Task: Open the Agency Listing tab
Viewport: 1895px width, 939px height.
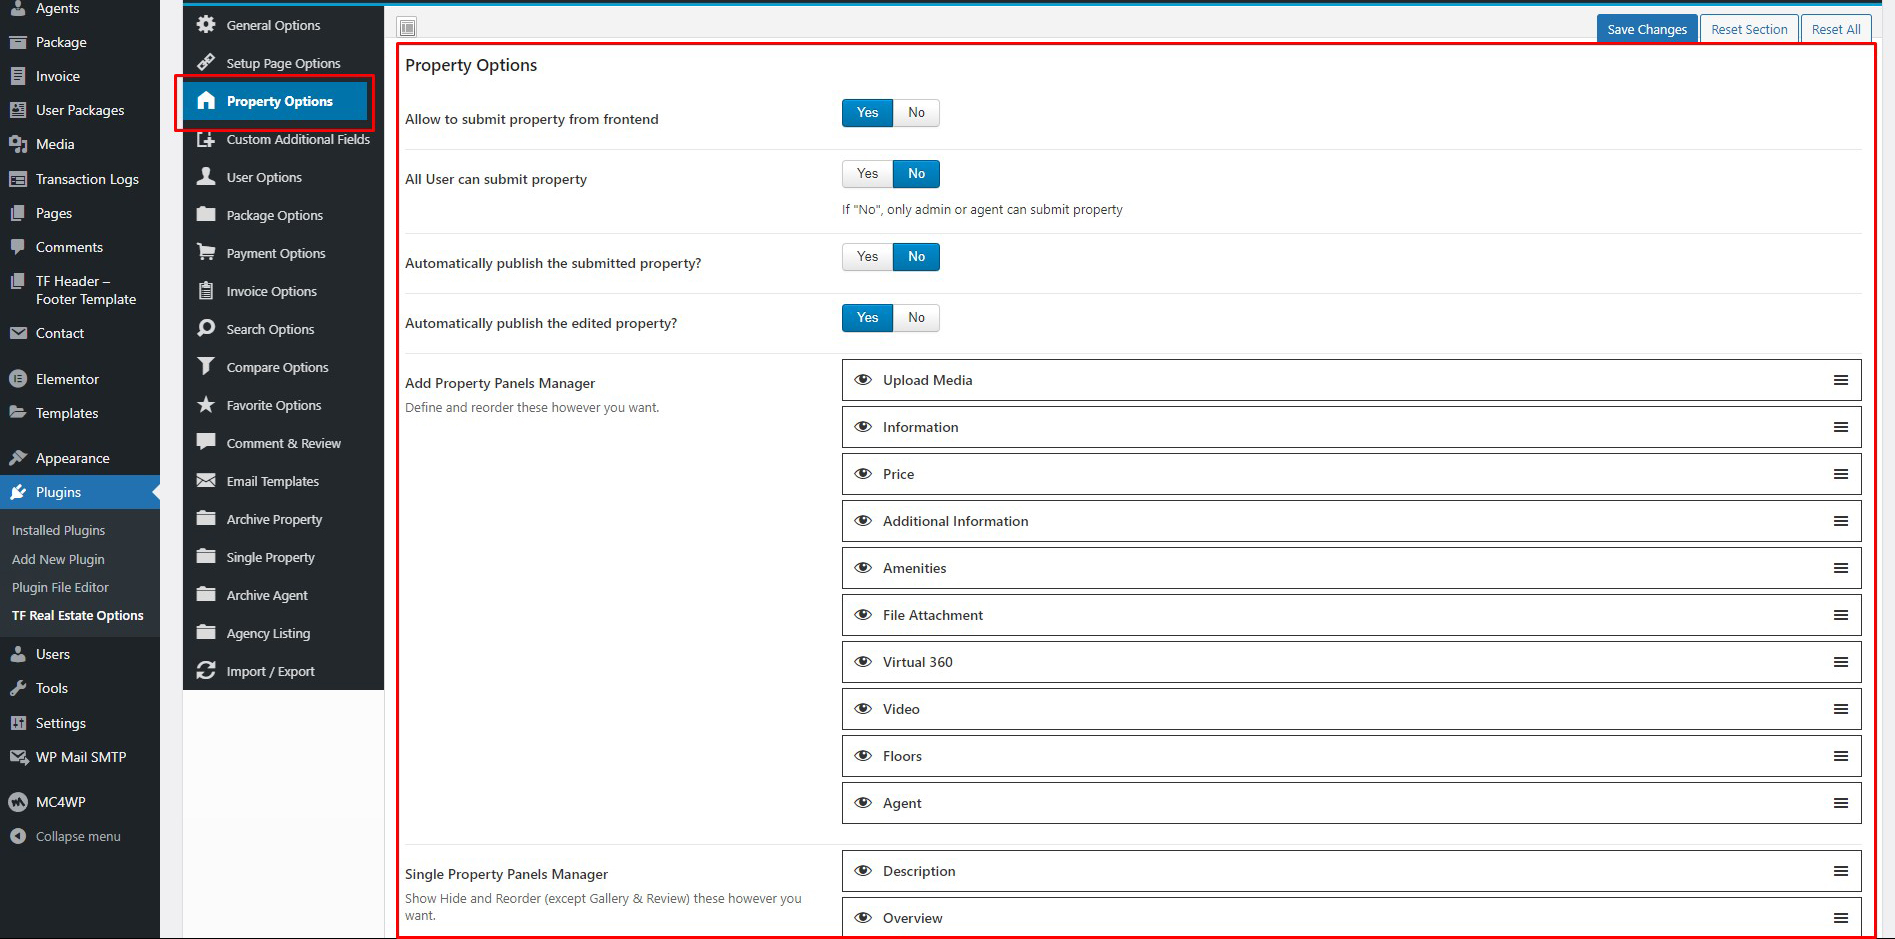Action: pyautogui.click(x=283, y=633)
